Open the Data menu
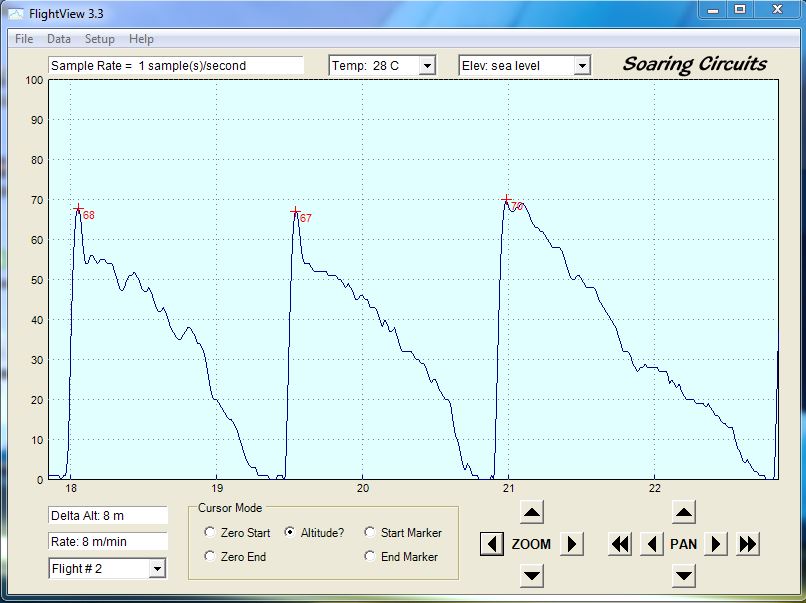 (x=59, y=39)
